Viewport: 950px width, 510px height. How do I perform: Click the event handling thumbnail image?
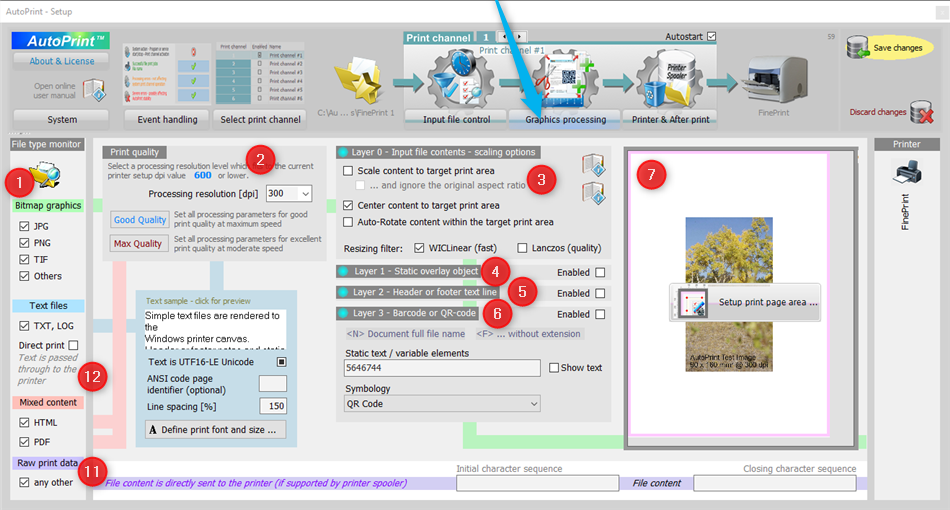click(x=167, y=73)
